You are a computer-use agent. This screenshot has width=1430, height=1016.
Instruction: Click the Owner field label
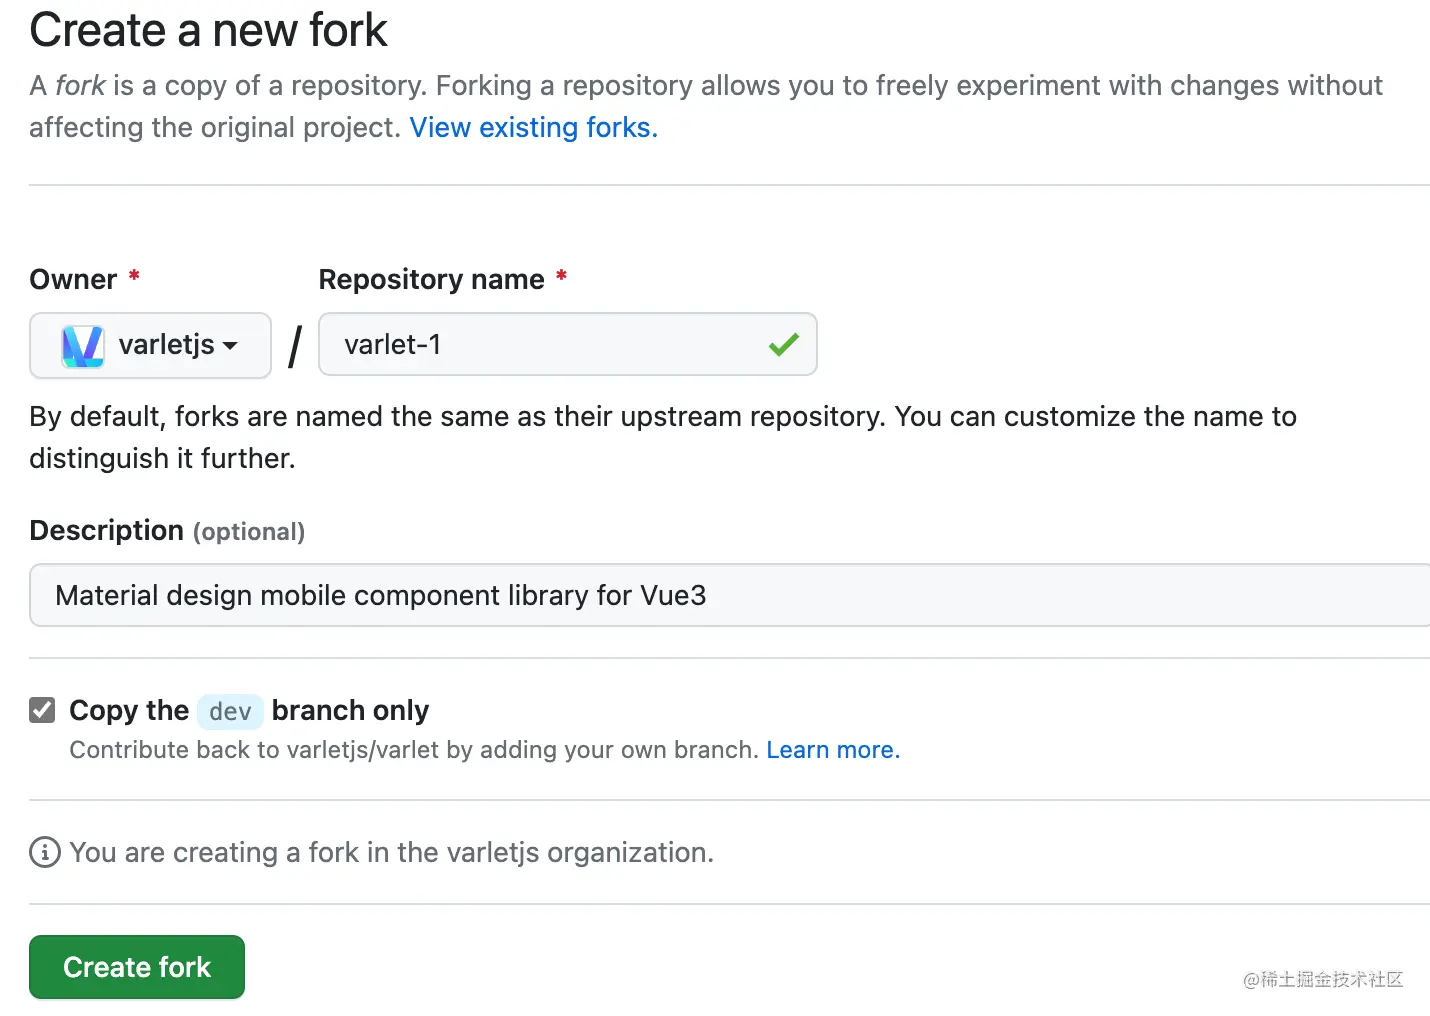click(74, 279)
